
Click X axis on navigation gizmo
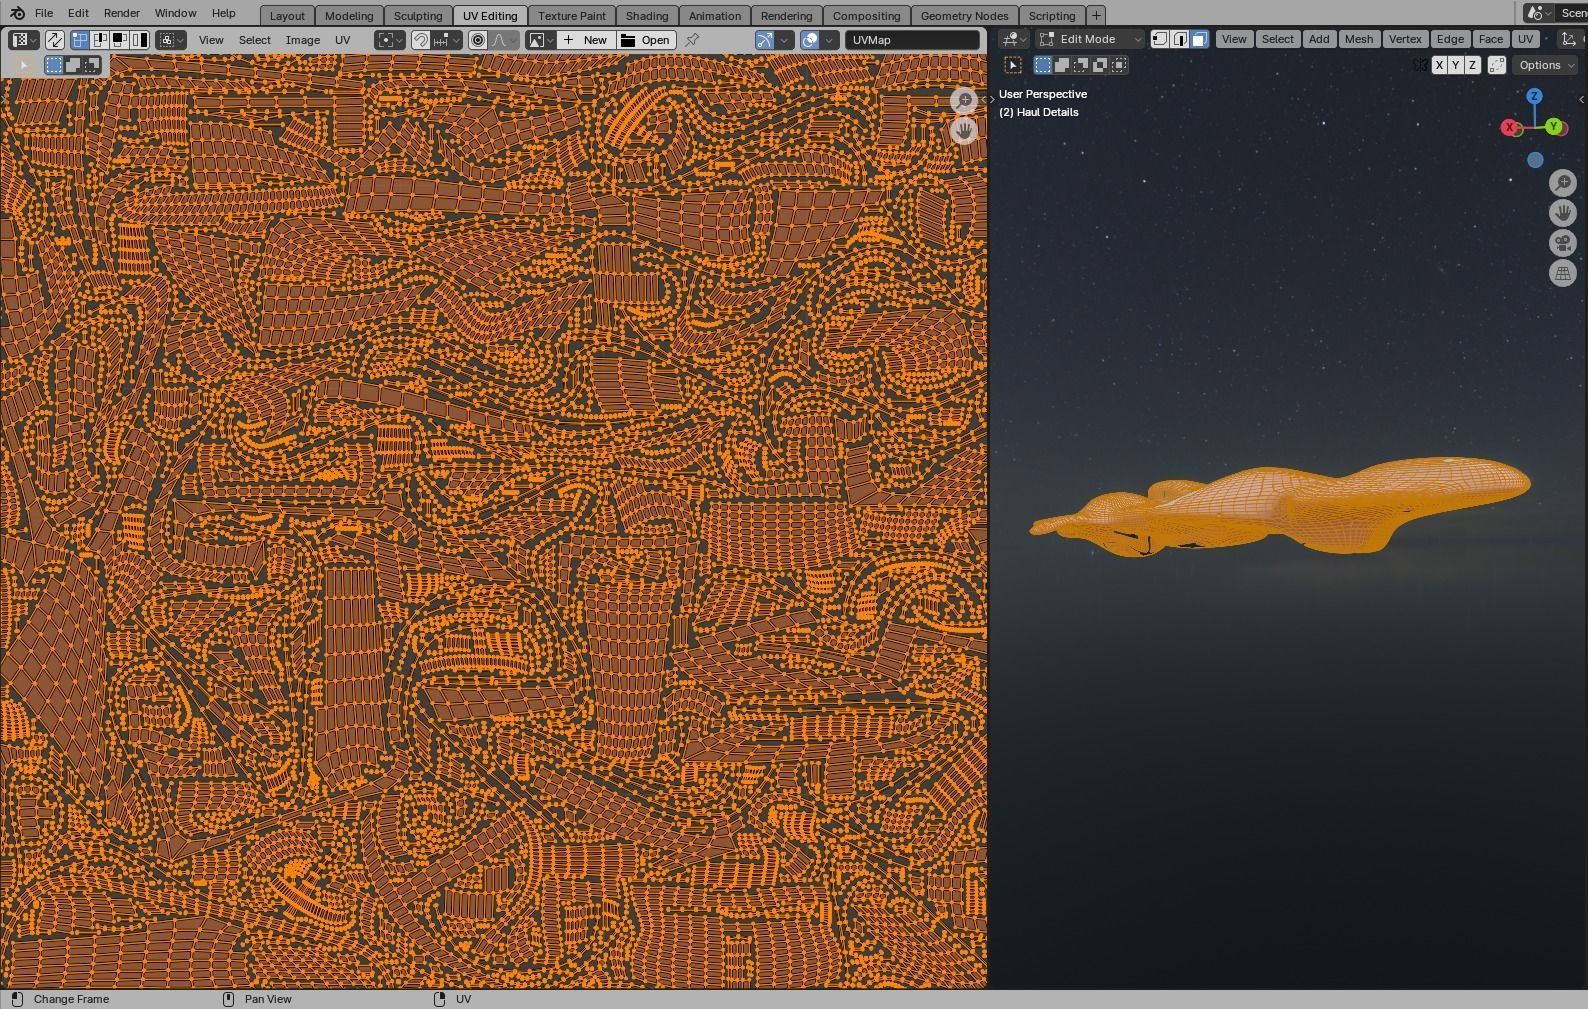(x=1510, y=127)
